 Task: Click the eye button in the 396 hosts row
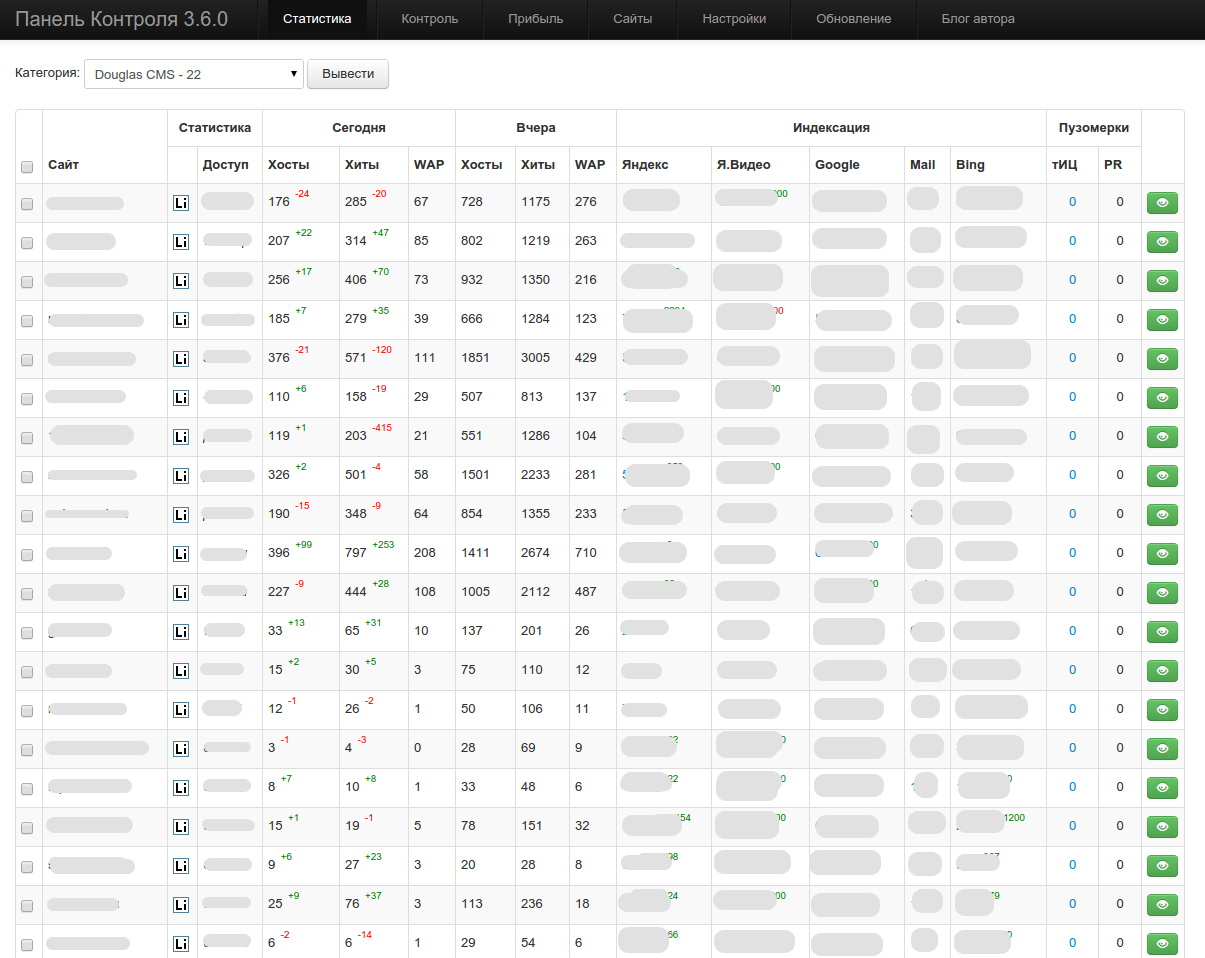1162,554
